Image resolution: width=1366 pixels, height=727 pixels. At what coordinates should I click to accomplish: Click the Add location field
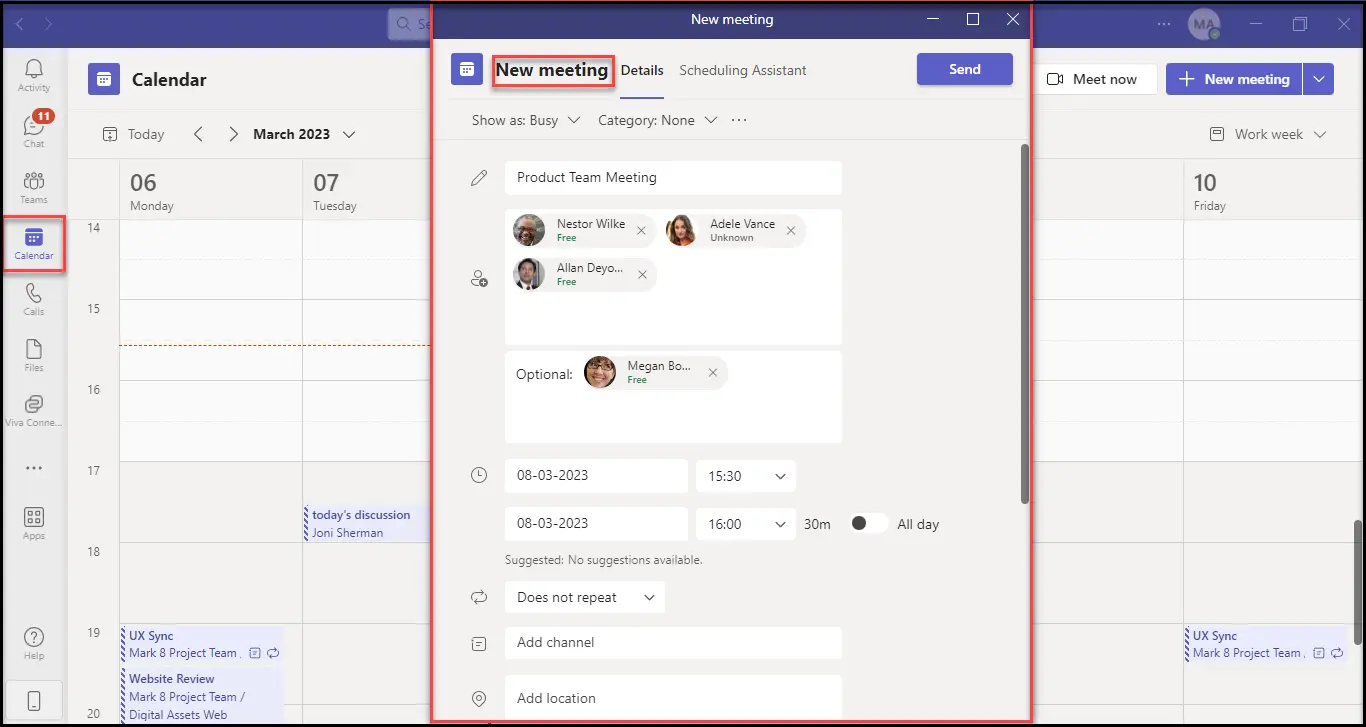tap(672, 698)
